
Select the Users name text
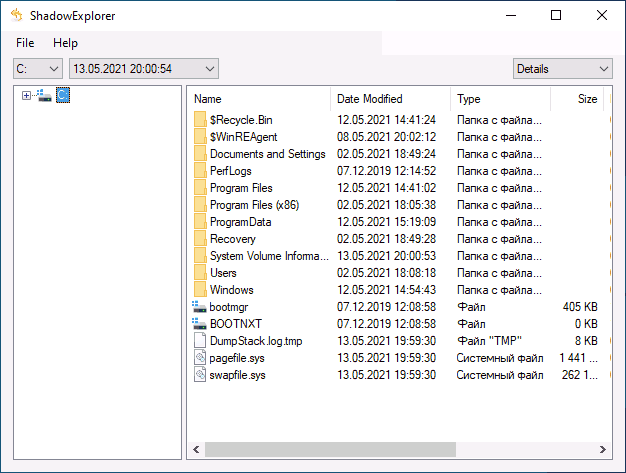223,273
